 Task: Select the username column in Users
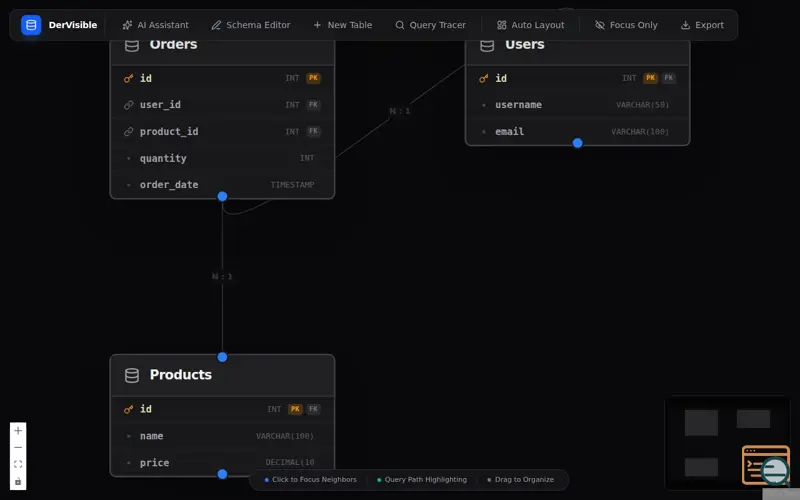pos(578,105)
